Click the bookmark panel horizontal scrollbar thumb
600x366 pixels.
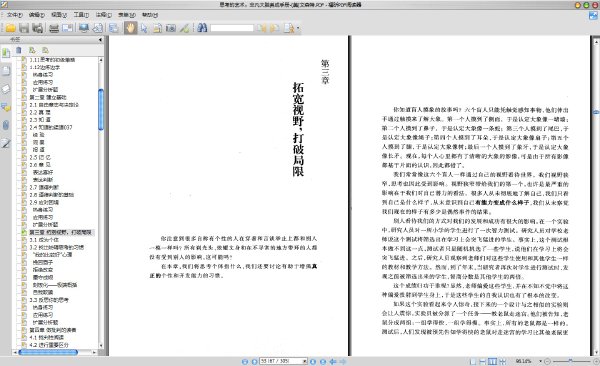(x=48, y=352)
